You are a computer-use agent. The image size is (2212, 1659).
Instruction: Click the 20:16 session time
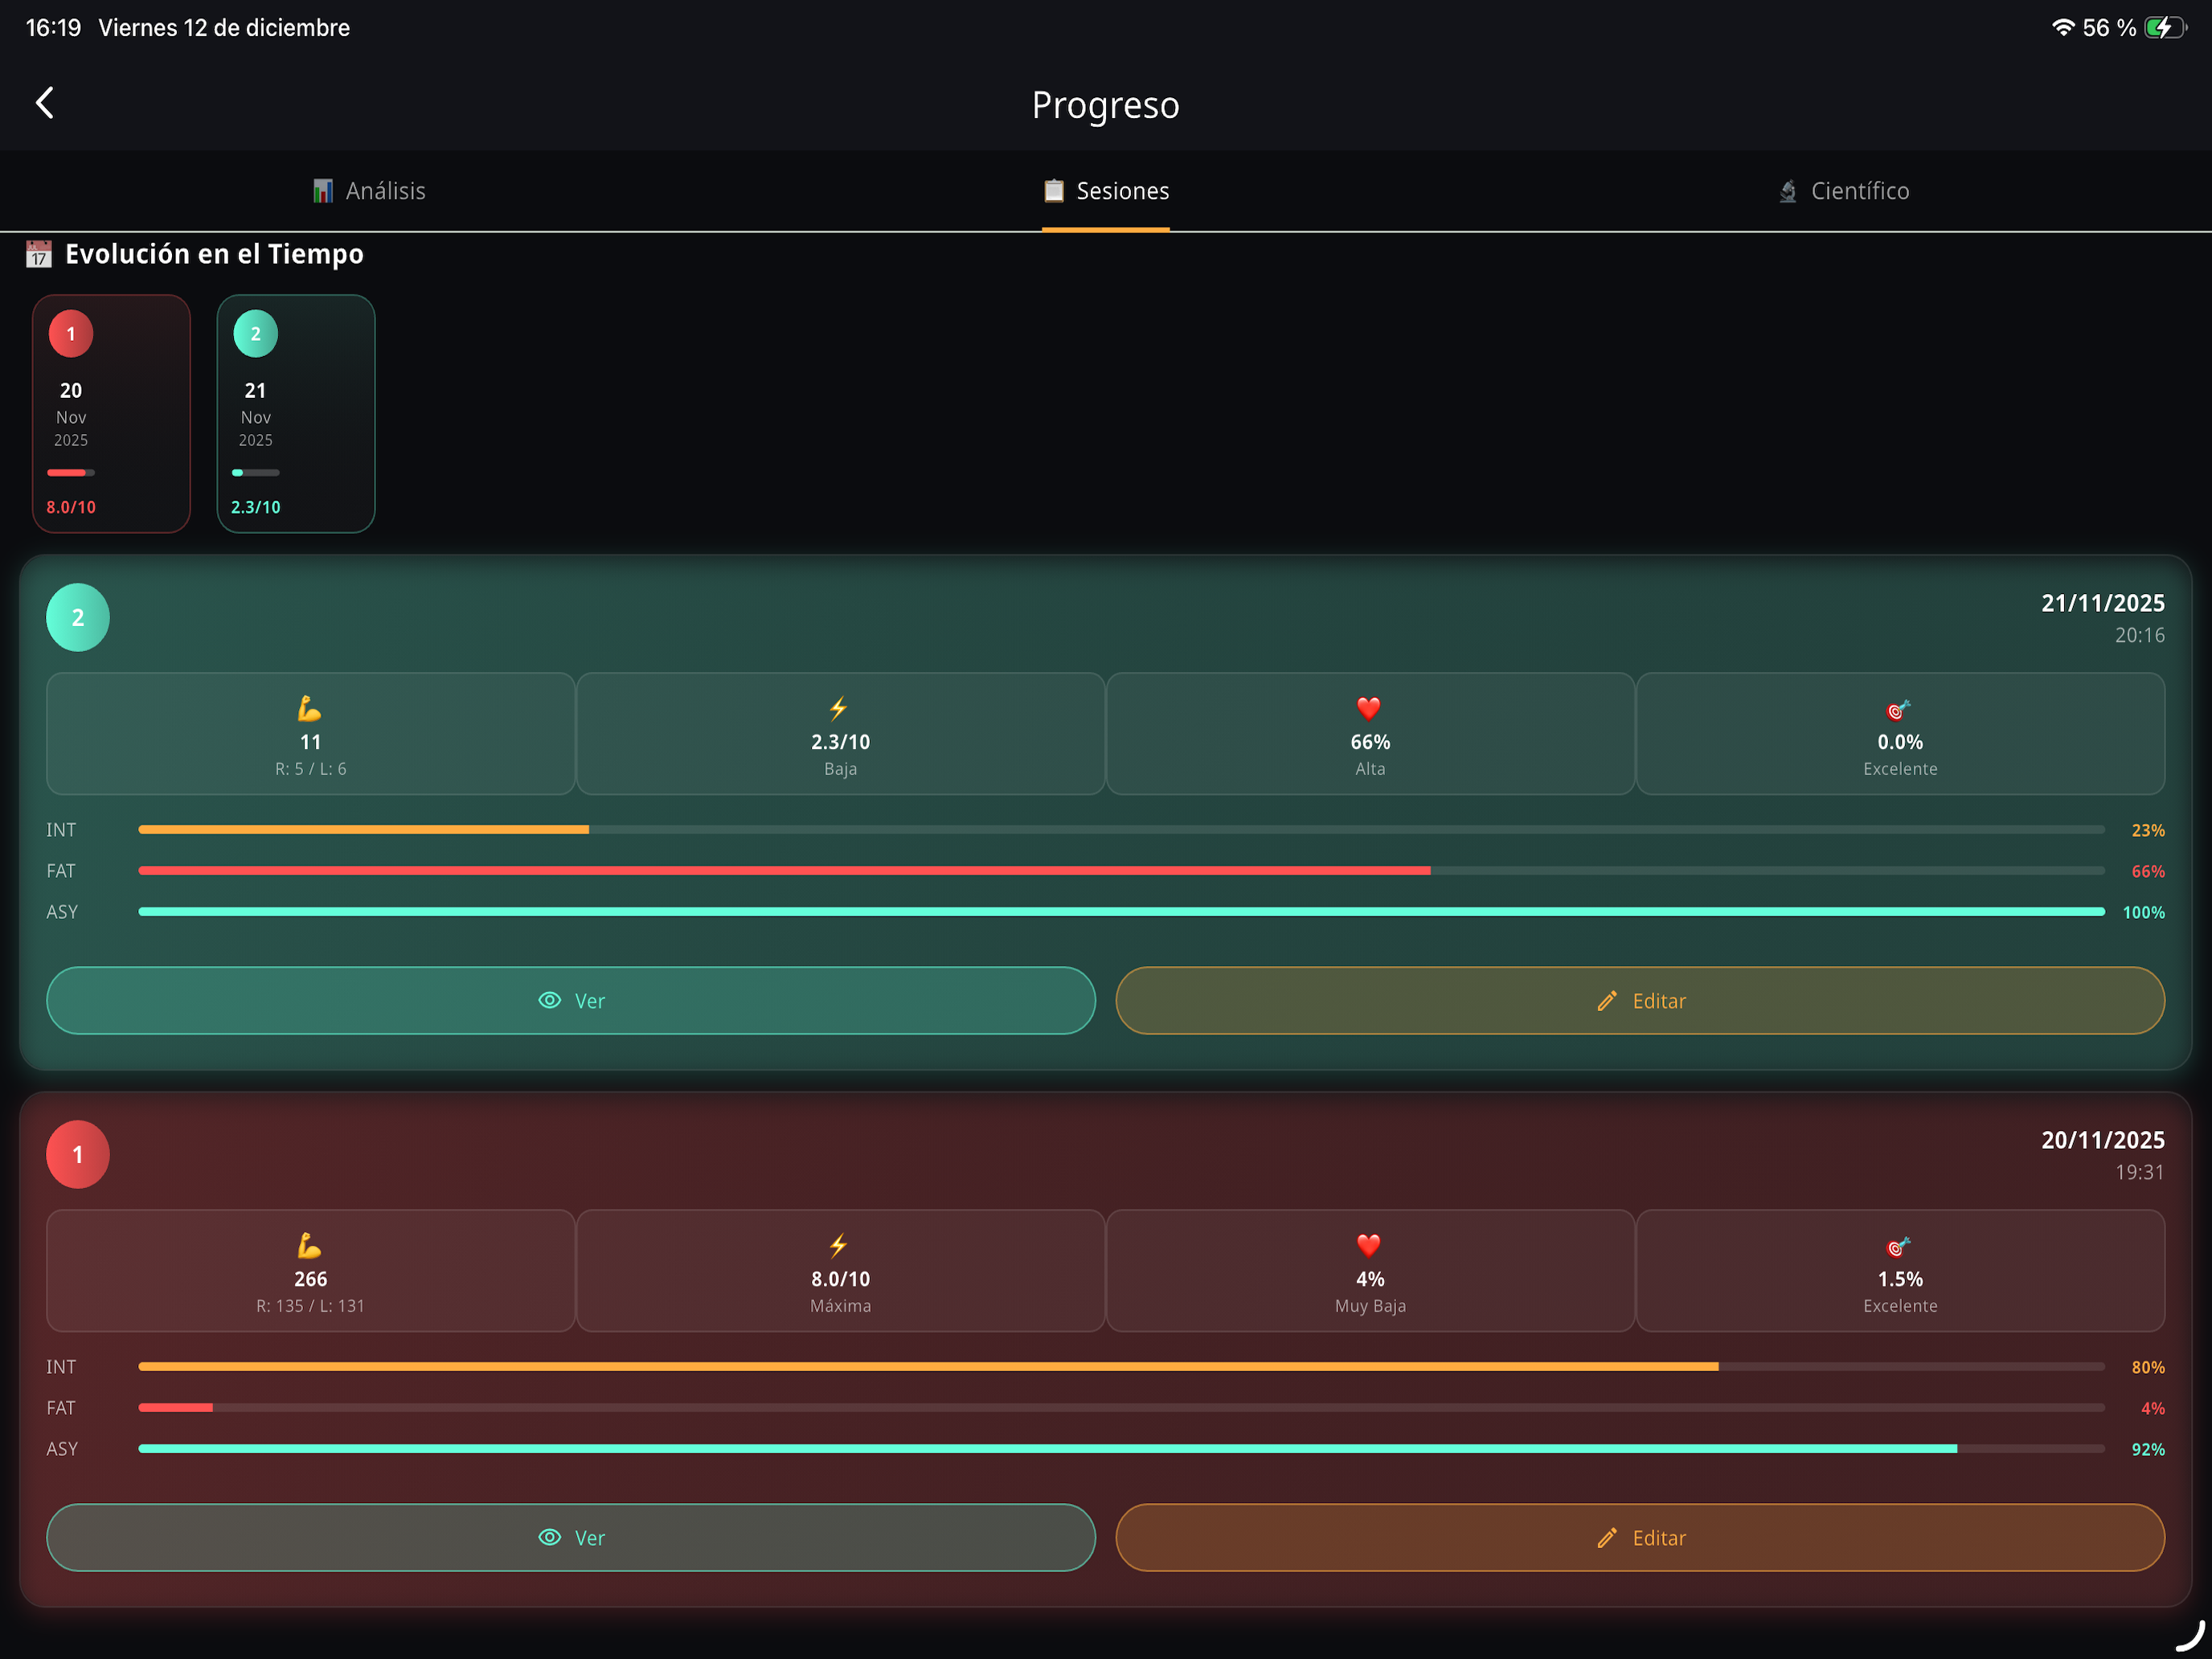[2140, 636]
